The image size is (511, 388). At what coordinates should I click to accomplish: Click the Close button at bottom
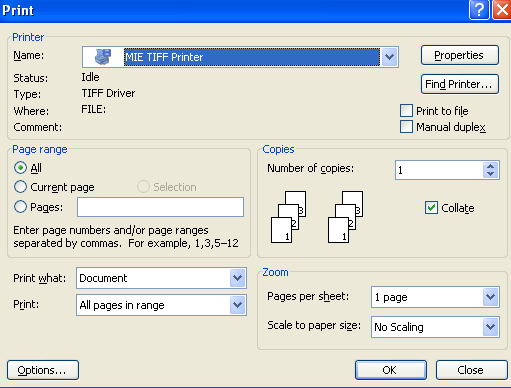[471, 370]
